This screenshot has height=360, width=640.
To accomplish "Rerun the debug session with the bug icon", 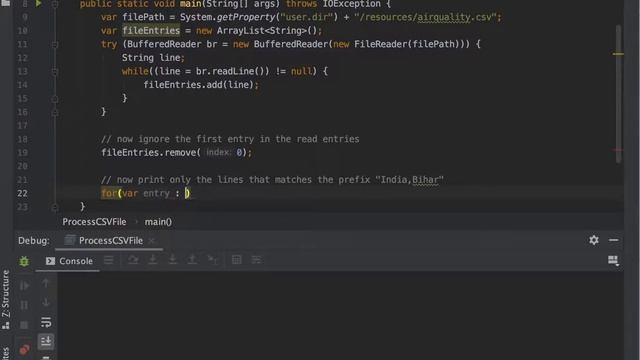I will coord(24,261).
